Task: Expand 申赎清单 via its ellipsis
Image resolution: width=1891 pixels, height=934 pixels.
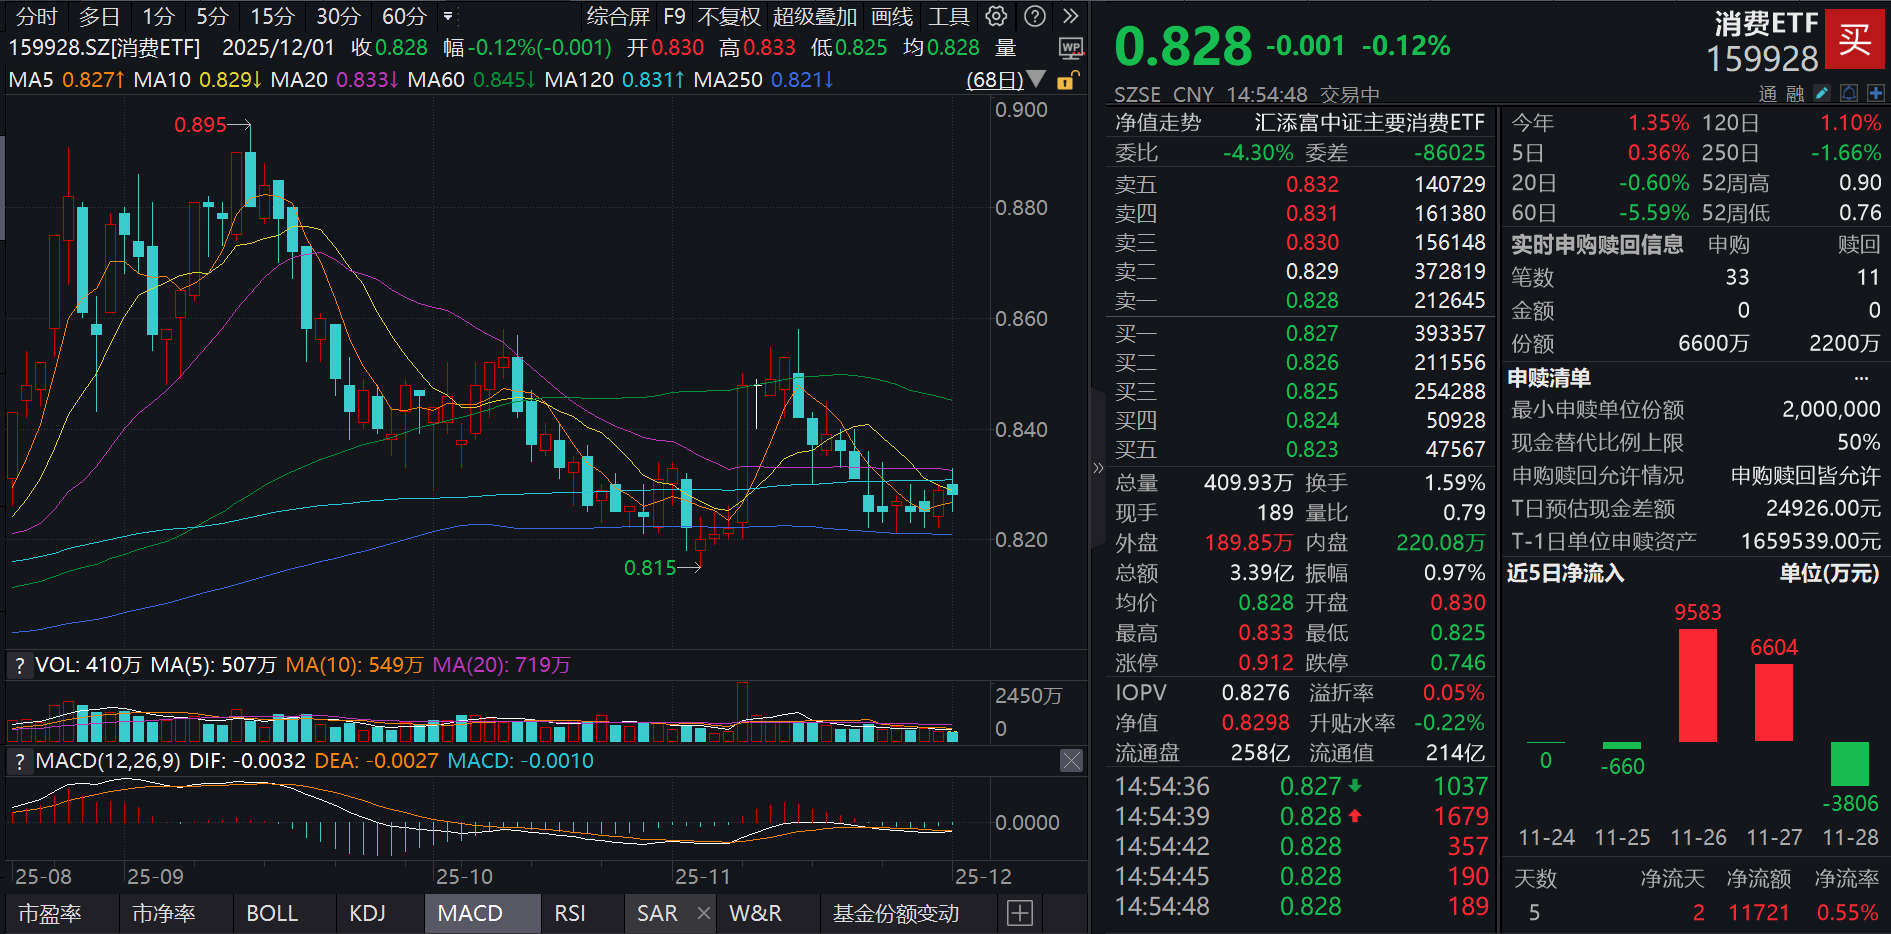Action: [1861, 378]
